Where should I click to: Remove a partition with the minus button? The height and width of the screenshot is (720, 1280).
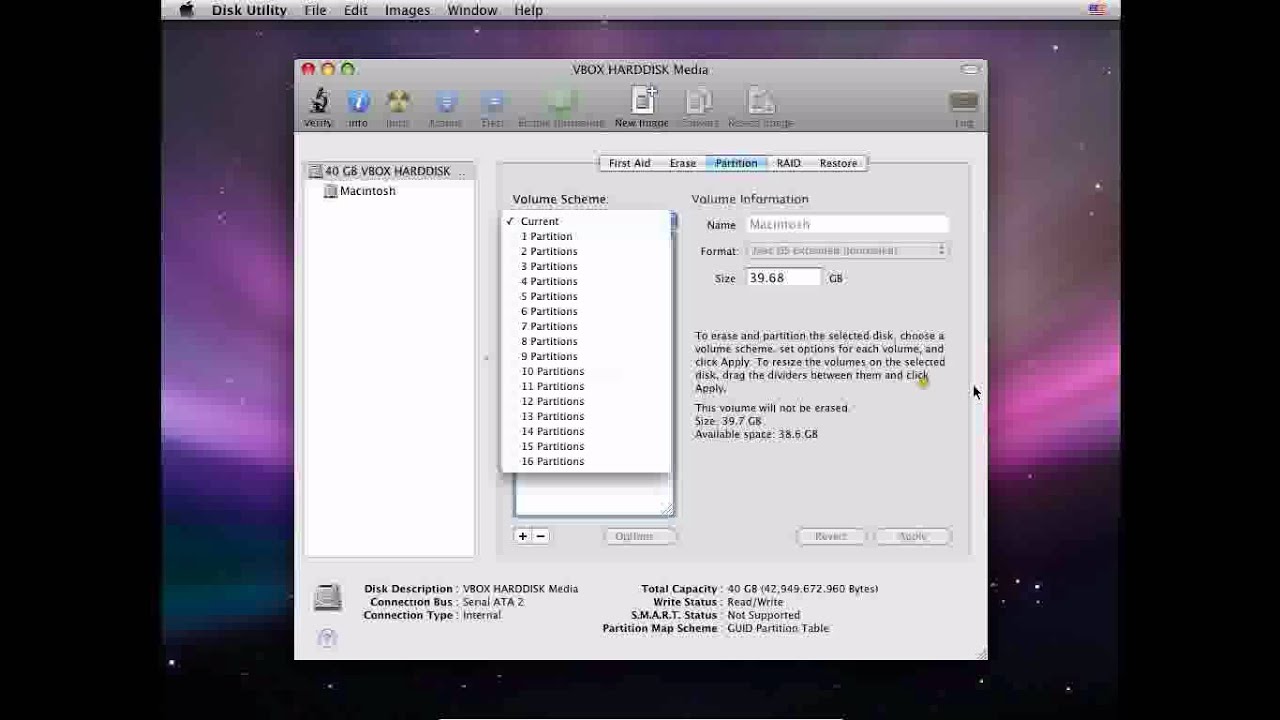[x=540, y=536]
